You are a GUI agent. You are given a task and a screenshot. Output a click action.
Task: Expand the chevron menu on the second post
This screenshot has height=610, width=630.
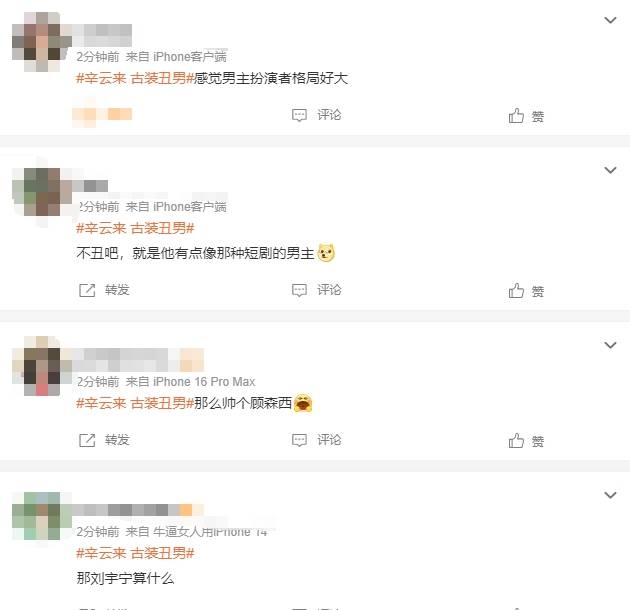[x=610, y=170]
